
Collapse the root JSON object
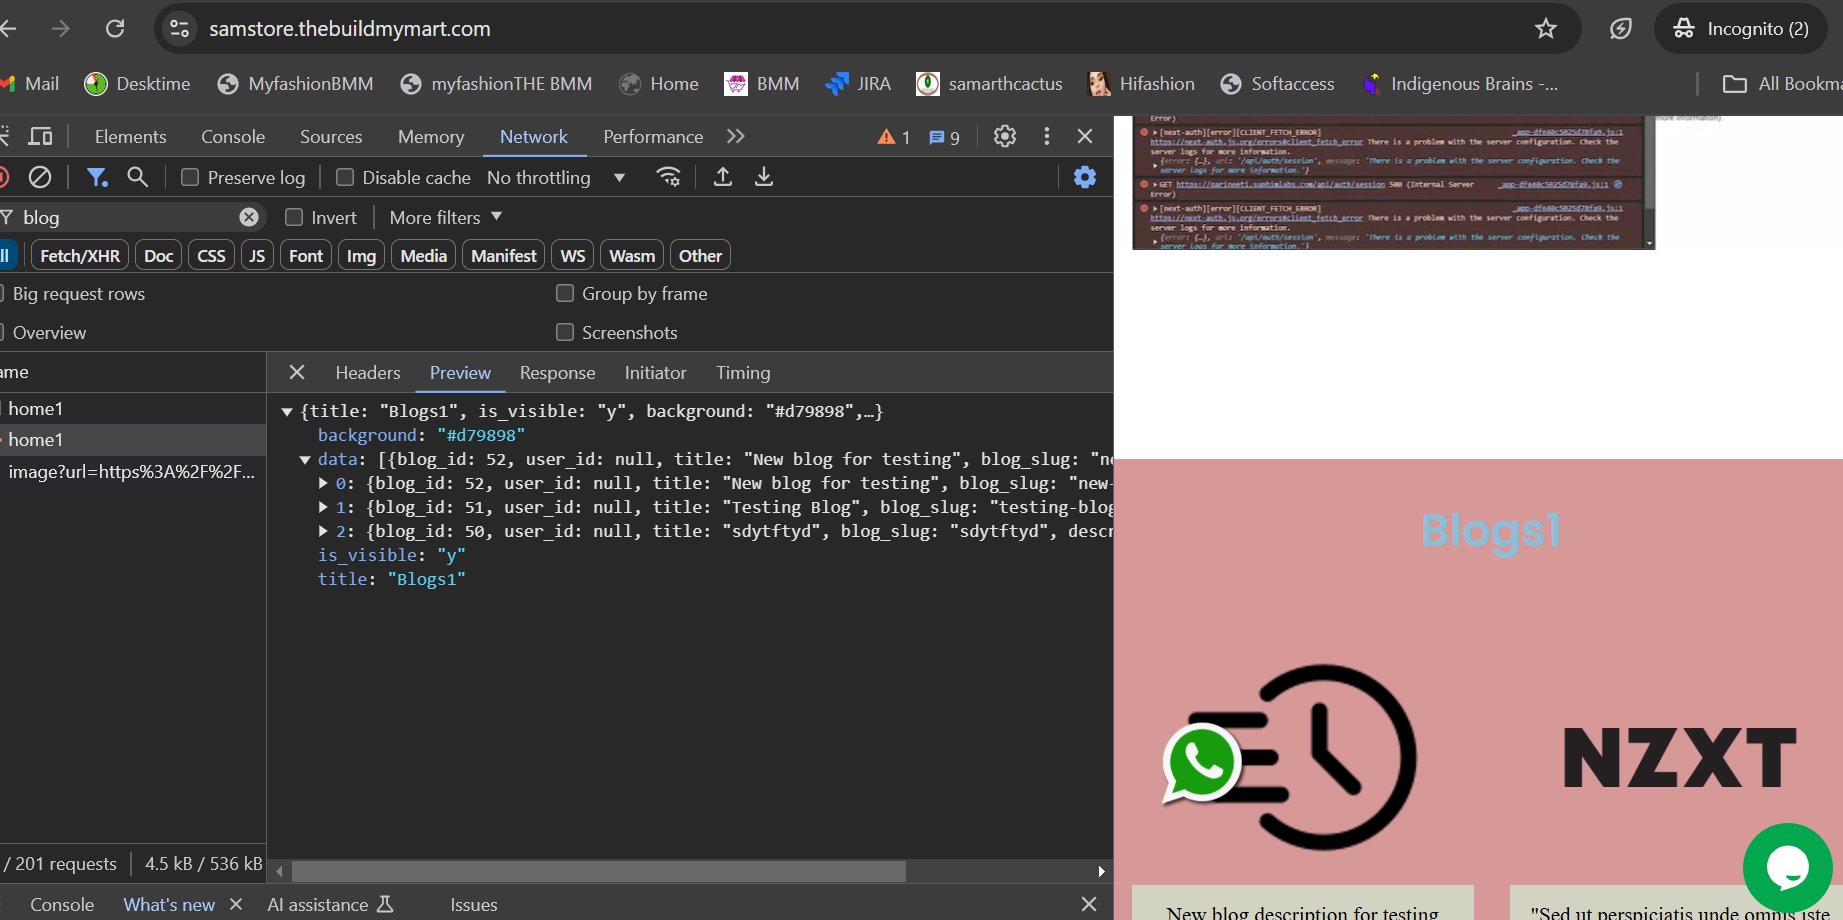[287, 411]
